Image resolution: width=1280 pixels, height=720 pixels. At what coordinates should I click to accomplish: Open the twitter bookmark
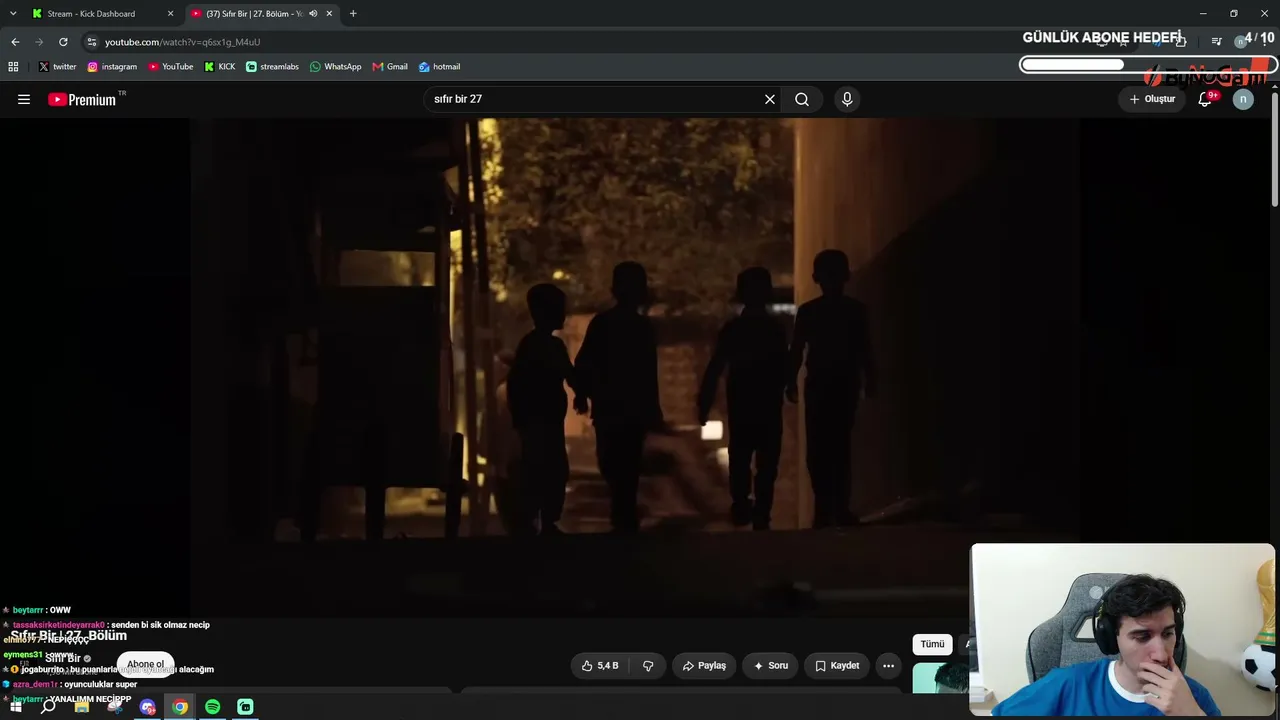pos(57,67)
